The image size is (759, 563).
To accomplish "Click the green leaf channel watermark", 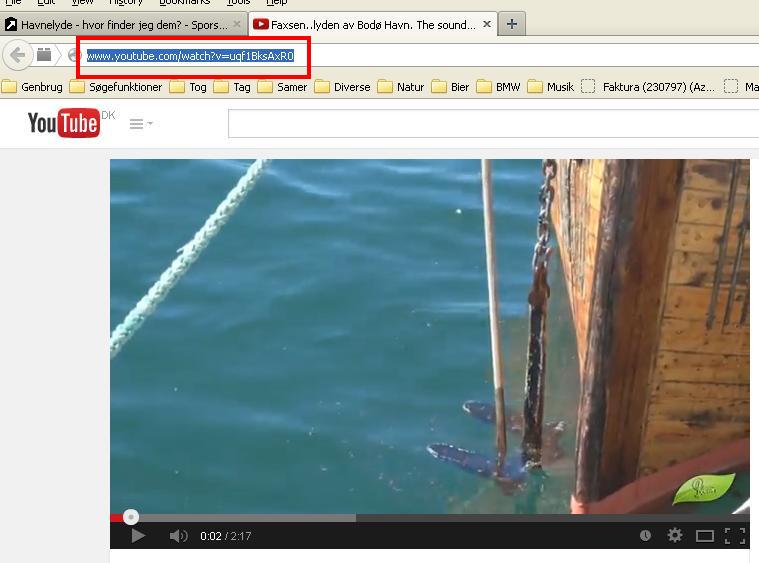I will [704, 488].
